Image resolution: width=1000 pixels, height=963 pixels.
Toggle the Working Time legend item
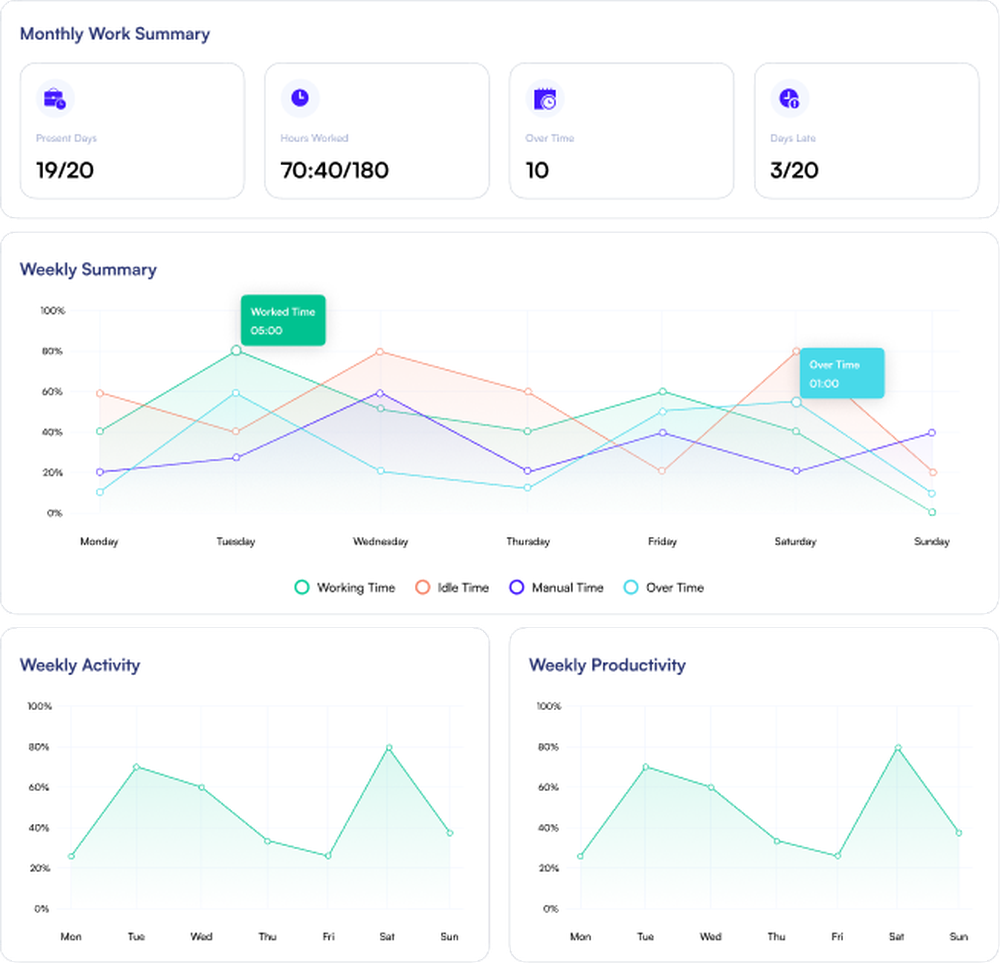point(345,587)
